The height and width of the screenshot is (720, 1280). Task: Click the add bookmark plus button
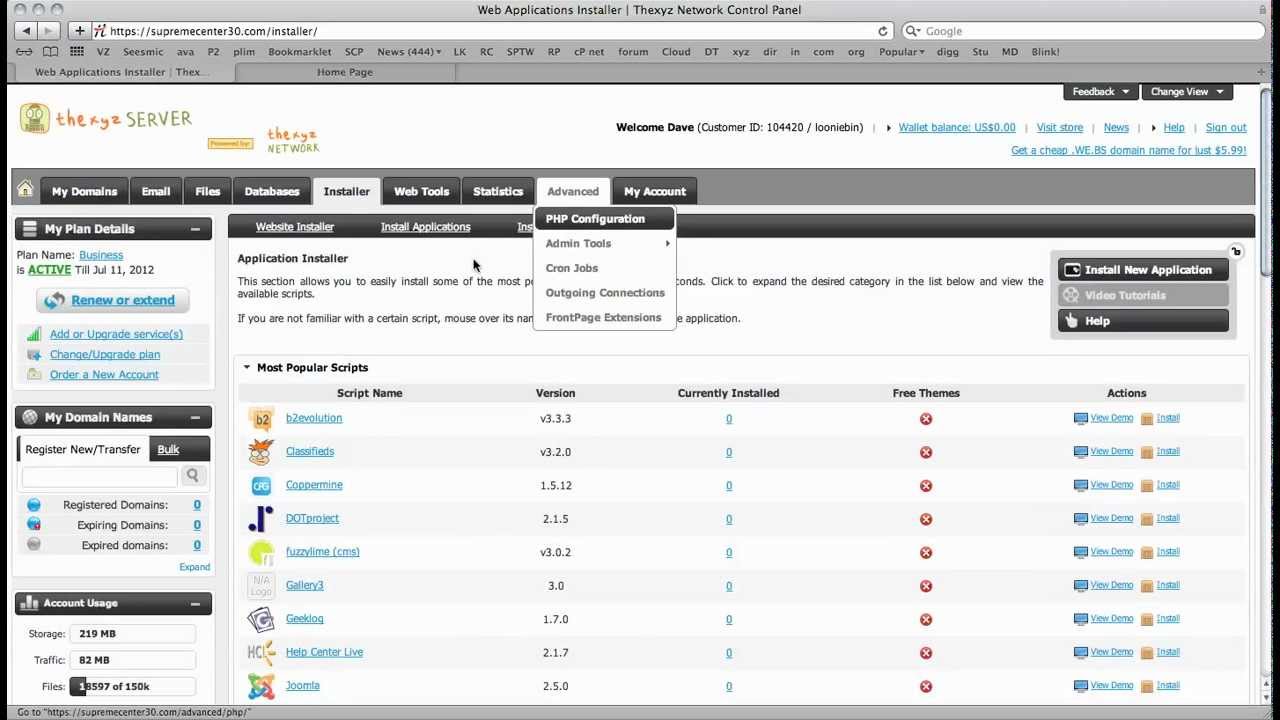(79, 31)
